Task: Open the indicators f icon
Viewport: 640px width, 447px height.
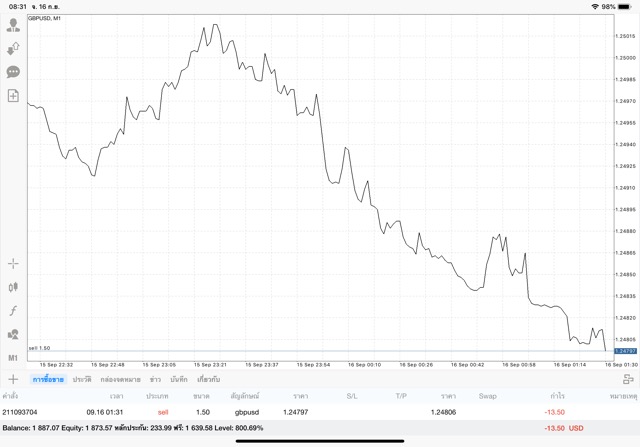Action: [x=13, y=311]
